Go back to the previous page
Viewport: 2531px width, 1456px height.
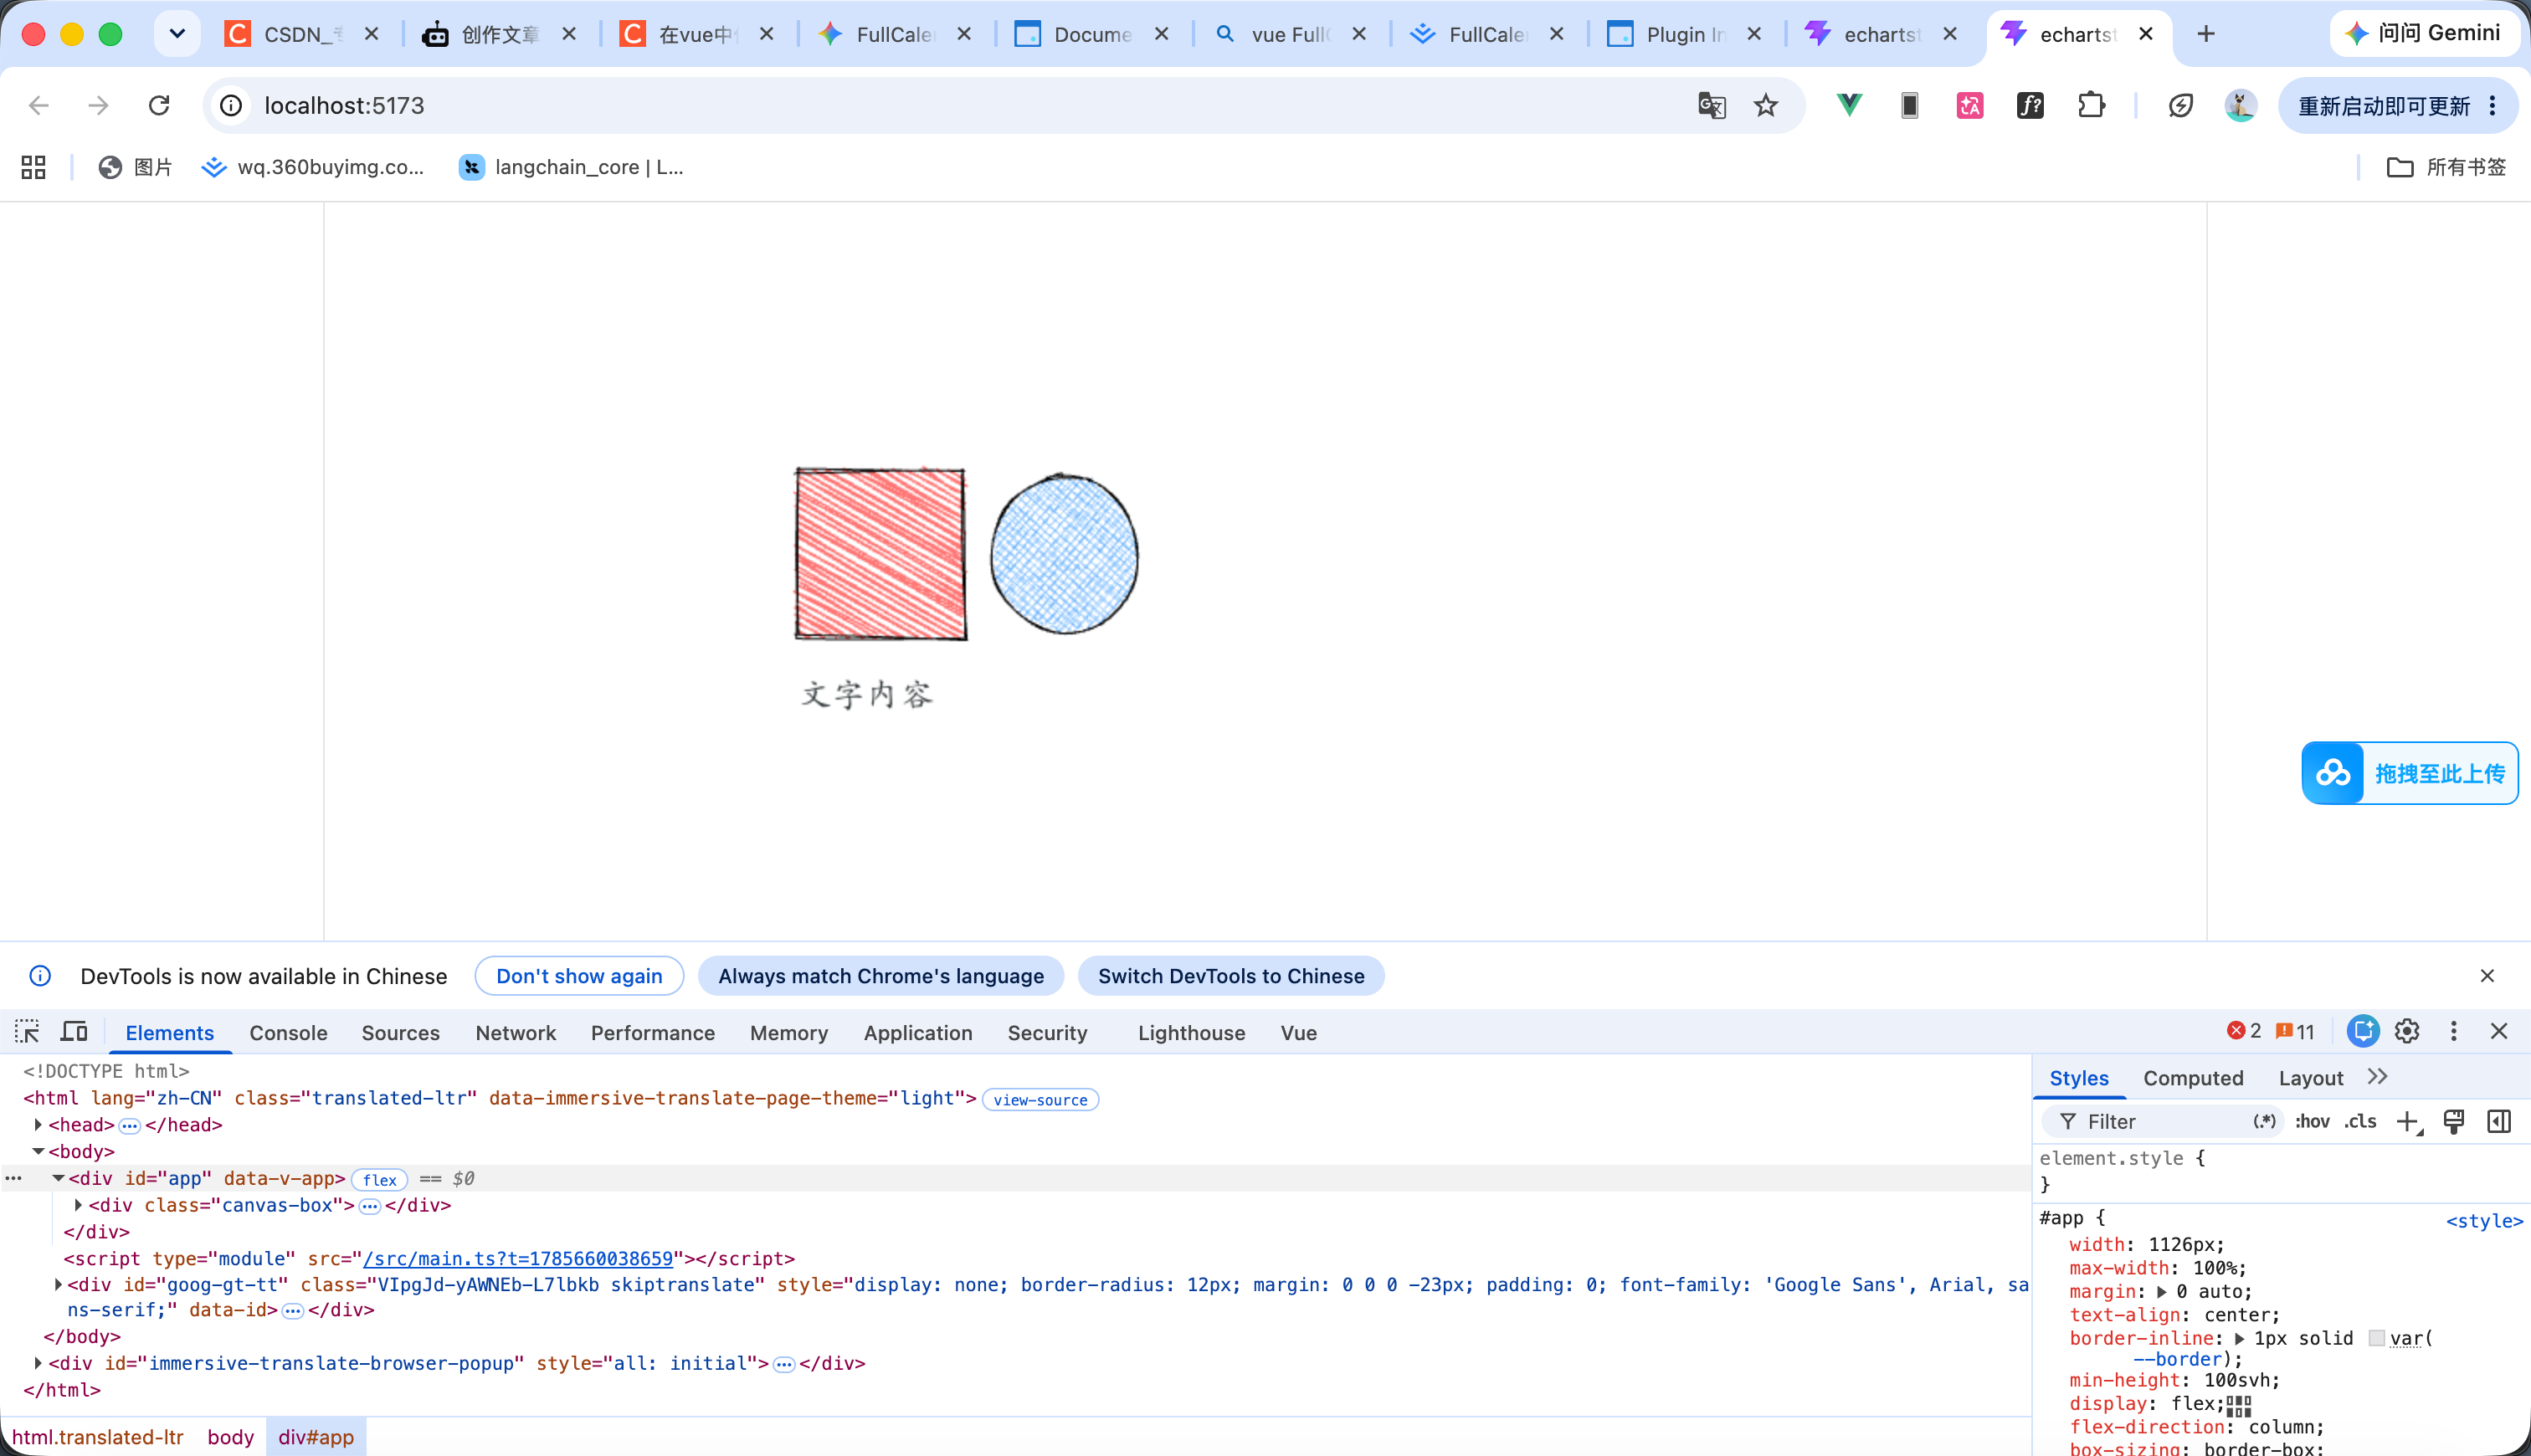click(39, 105)
